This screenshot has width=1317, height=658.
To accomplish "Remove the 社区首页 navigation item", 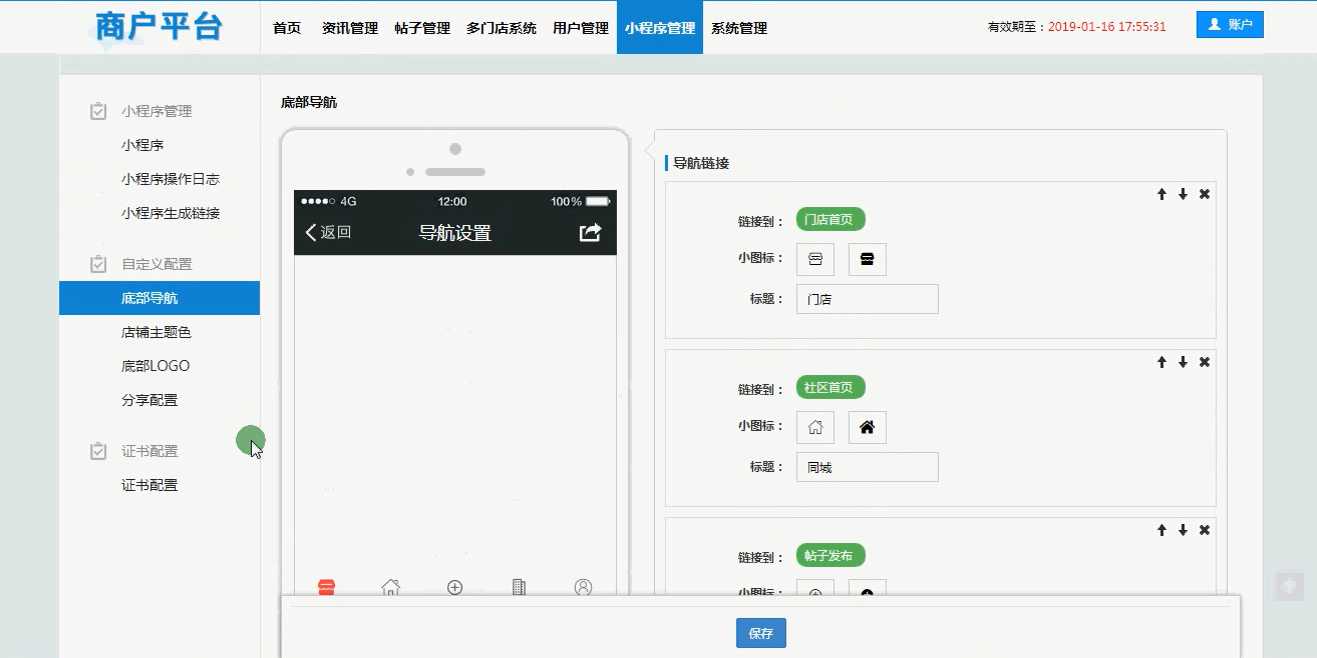I will tap(1204, 362).
